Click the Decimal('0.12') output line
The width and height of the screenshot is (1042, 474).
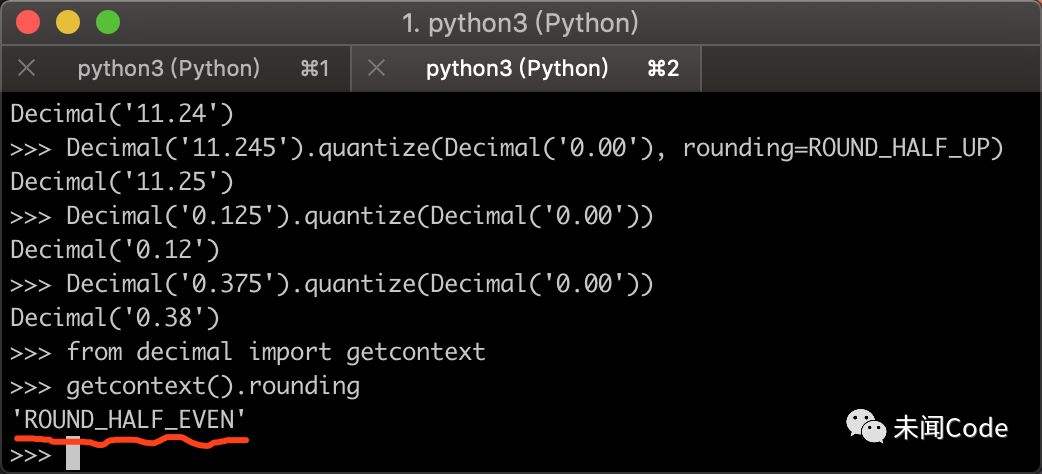tap(115, 250)
